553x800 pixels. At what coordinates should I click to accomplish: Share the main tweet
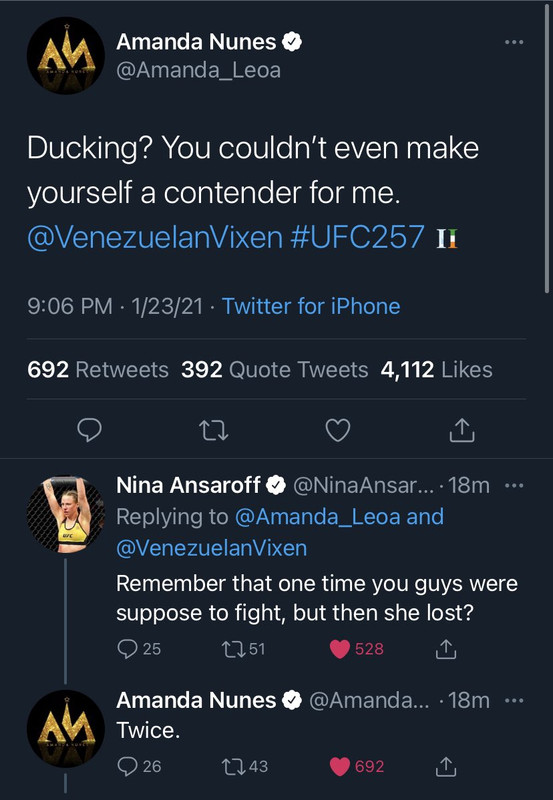coord(462,430)
